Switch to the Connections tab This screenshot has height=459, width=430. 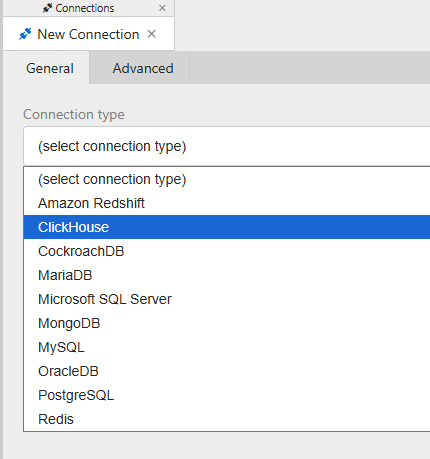pyautogui.click(x=89, y=8)
